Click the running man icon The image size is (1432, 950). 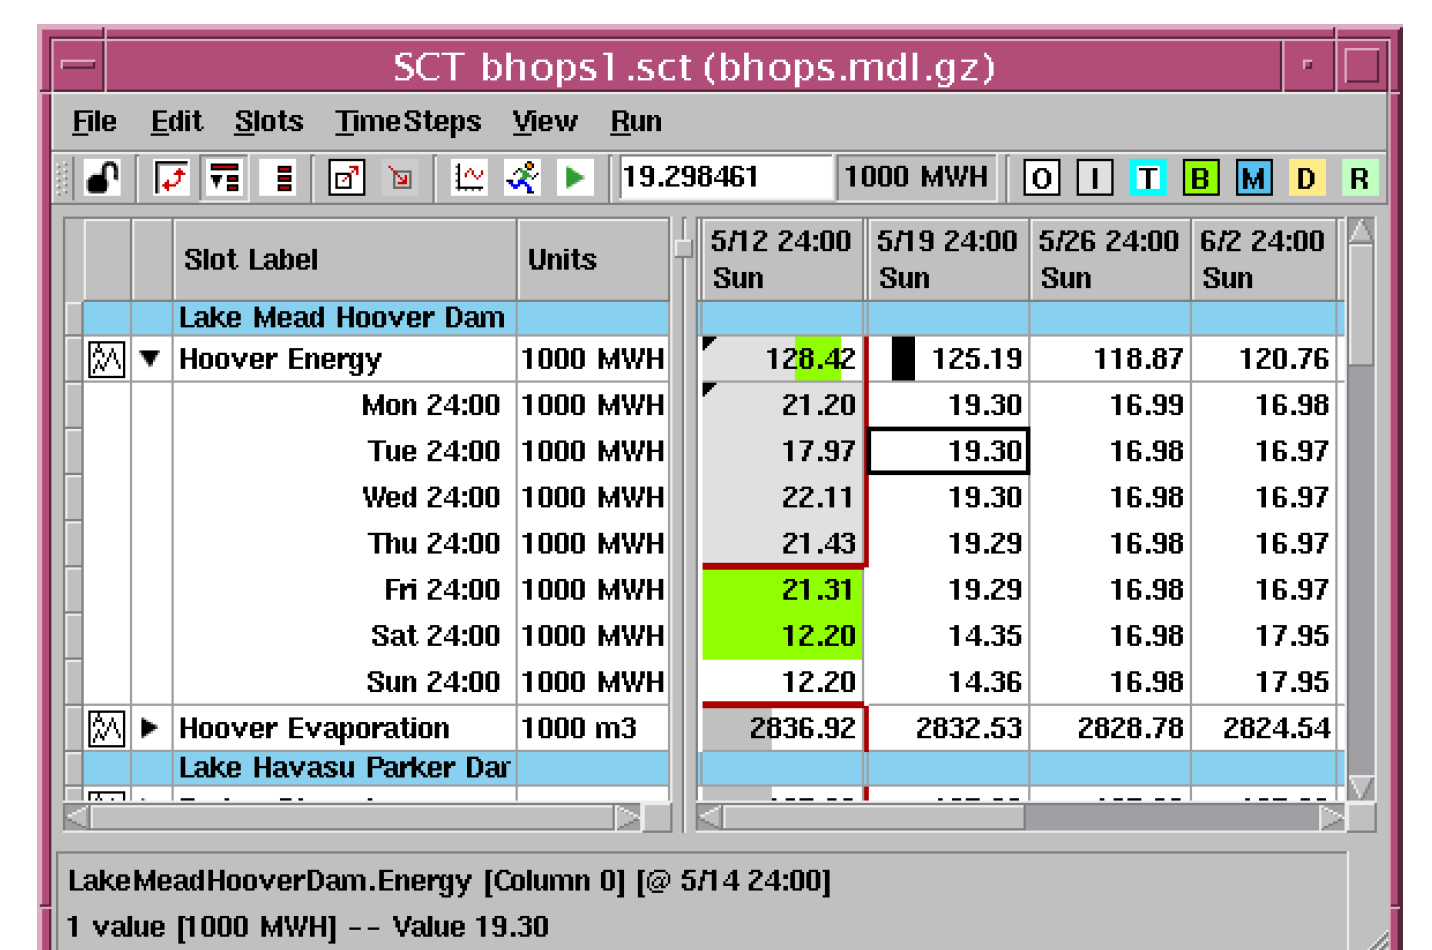point(522,178)
